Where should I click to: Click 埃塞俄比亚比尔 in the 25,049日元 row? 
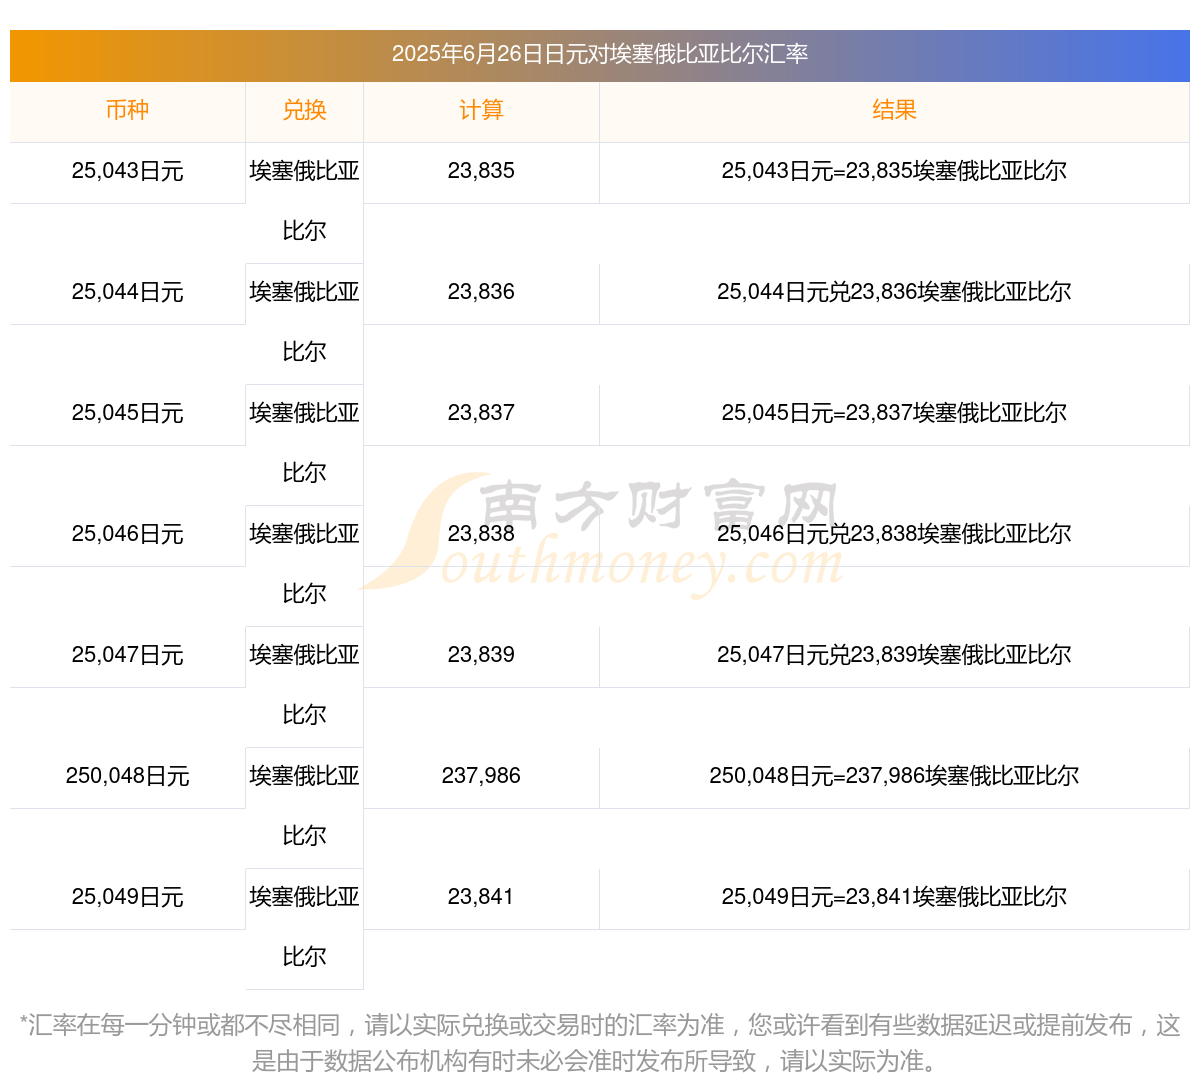tap(304, 927)
